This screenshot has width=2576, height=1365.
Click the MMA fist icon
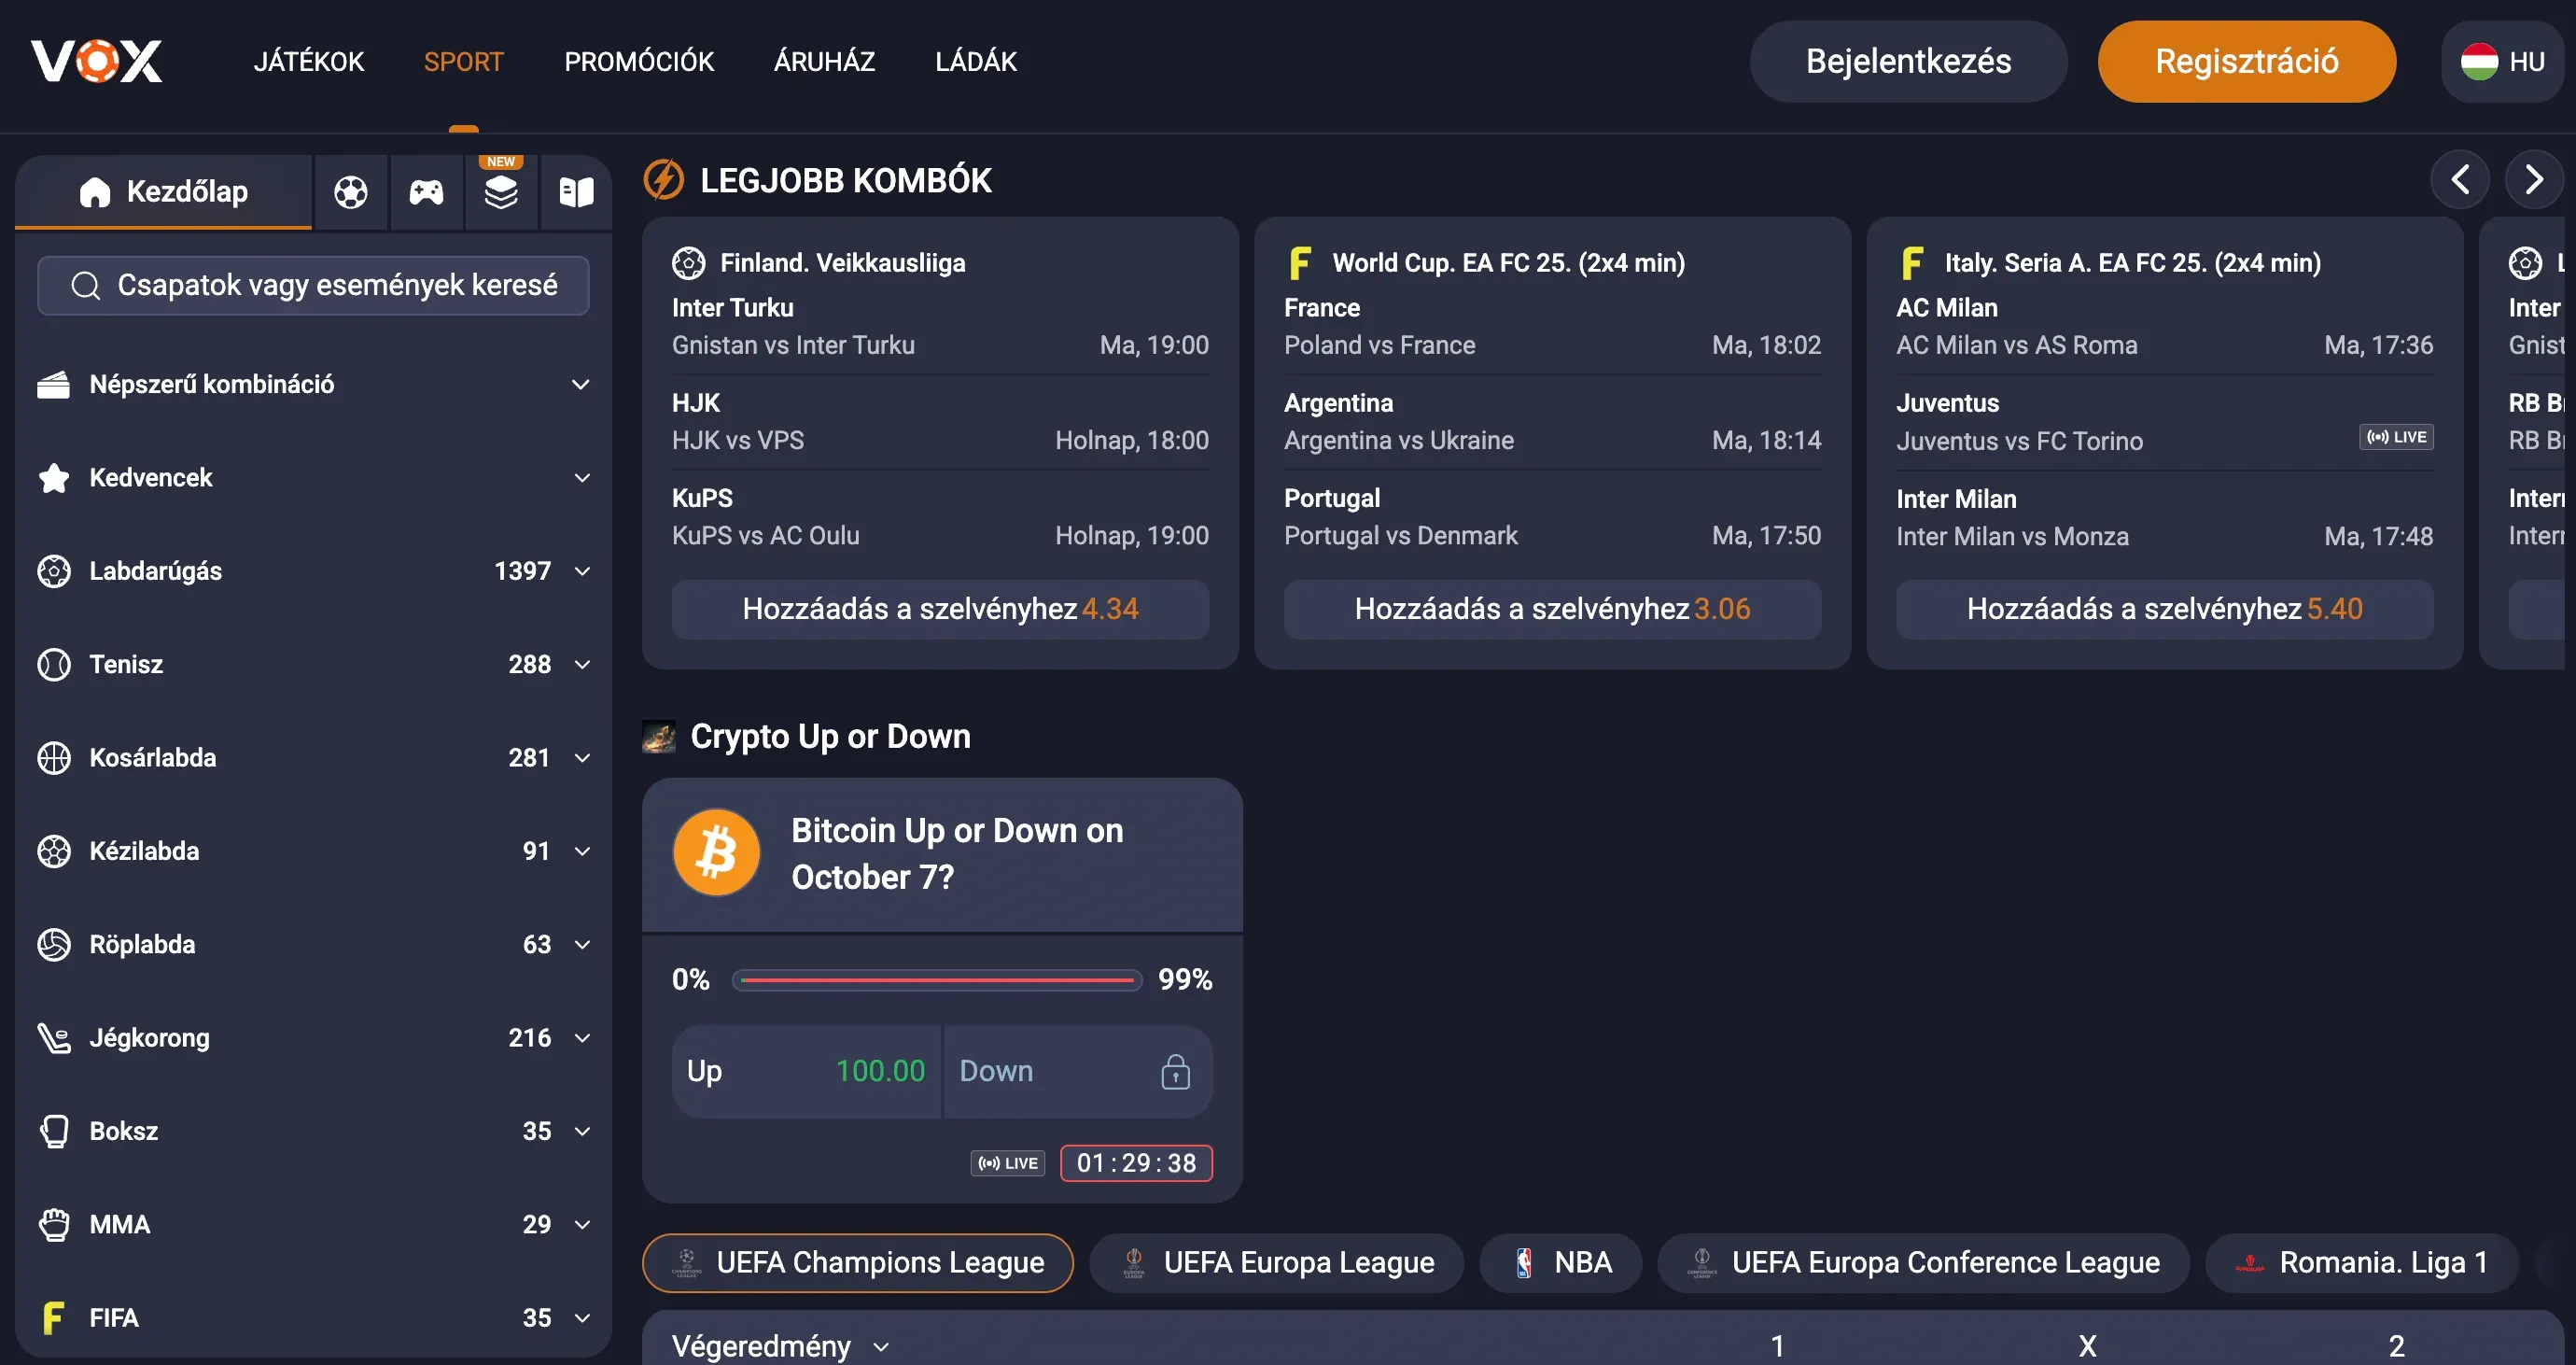point(54,1224)
